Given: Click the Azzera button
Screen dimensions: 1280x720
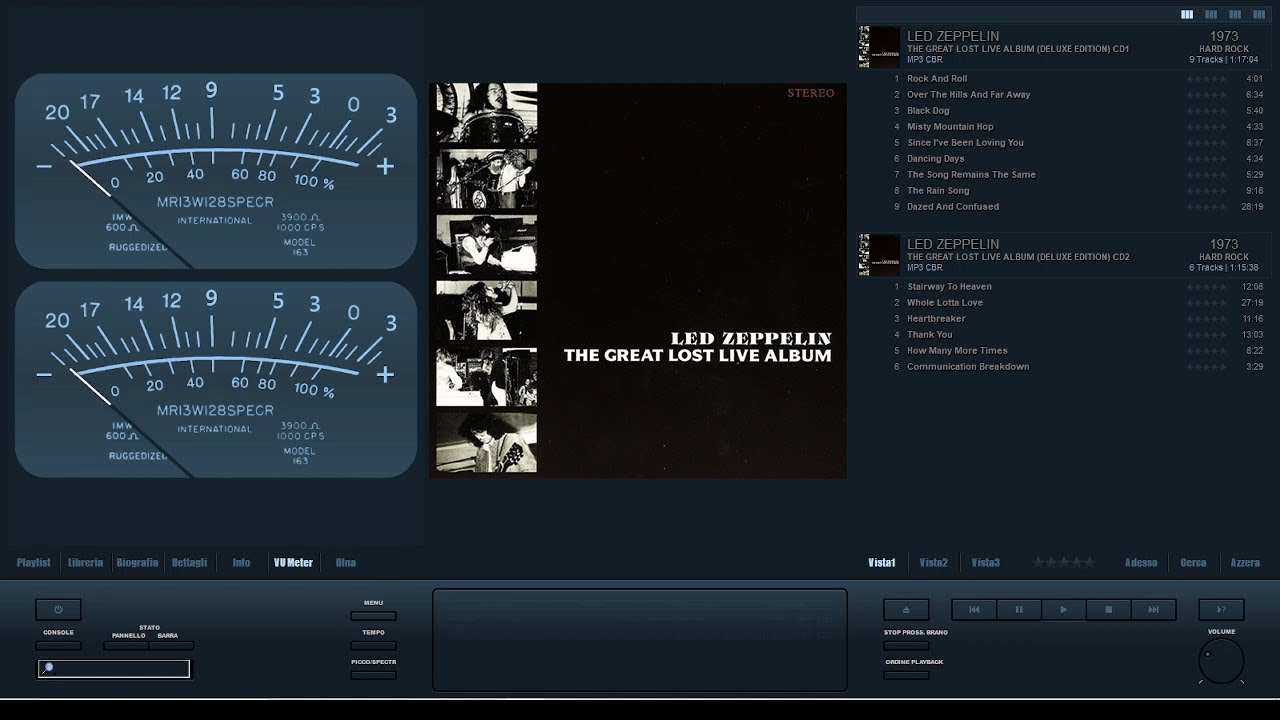Looking at the screenshot, I should tap(1245, 563).
